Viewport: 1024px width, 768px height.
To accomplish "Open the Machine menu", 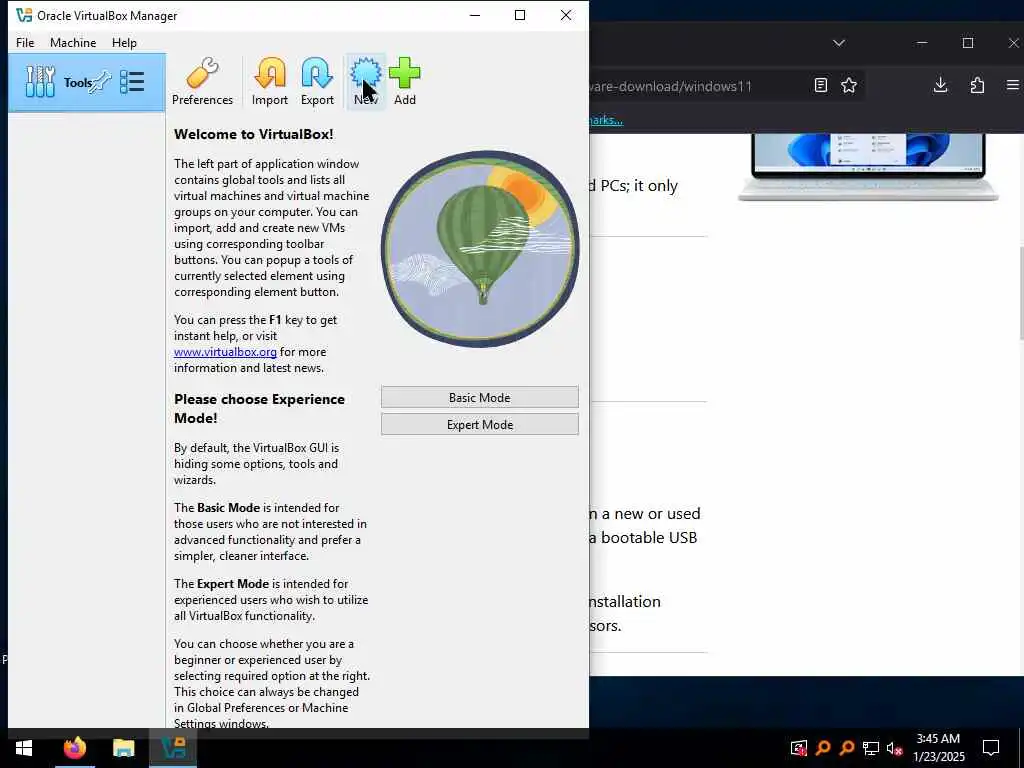I will [x=73, y=42].
